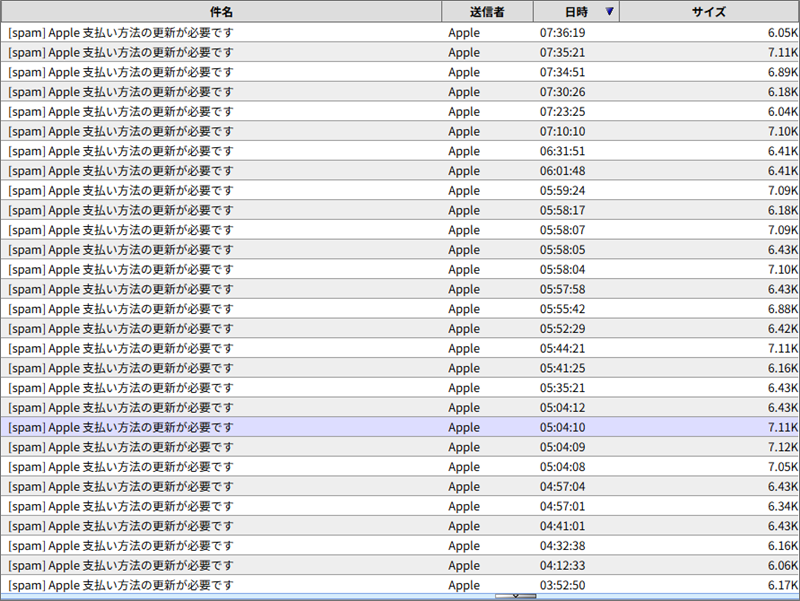The height and width of the screenshot is (601, 800).
Task: Select the spam email received at 07:36:19
Action: click(x=400, y=33)
